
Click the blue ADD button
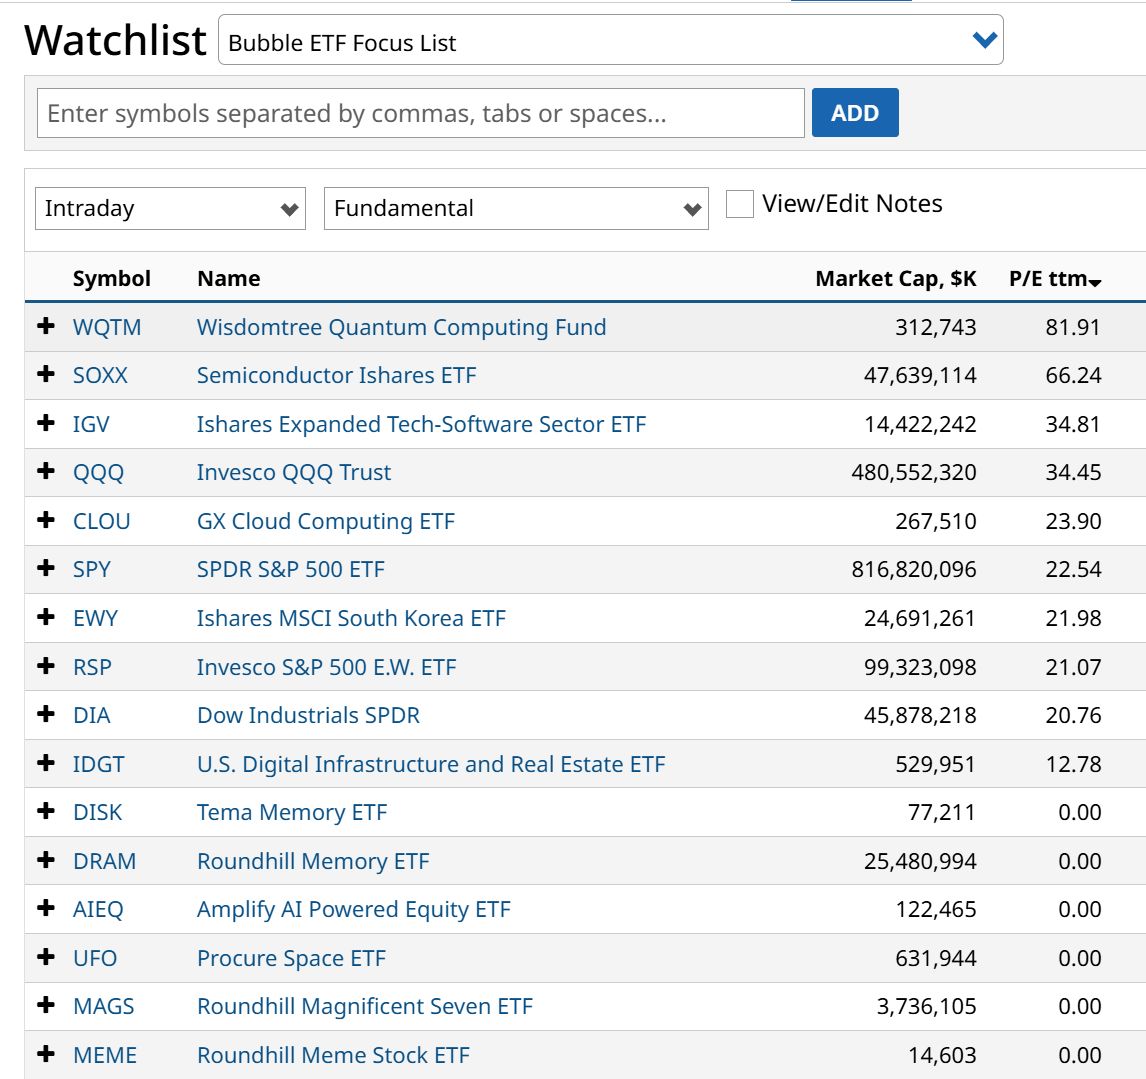tap(855, 113)
